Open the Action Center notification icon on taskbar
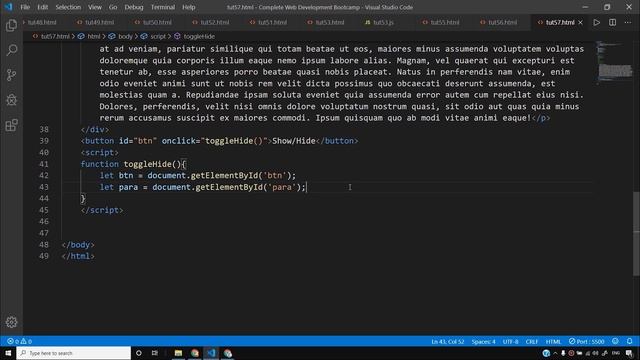 click(x=629, y=353)
